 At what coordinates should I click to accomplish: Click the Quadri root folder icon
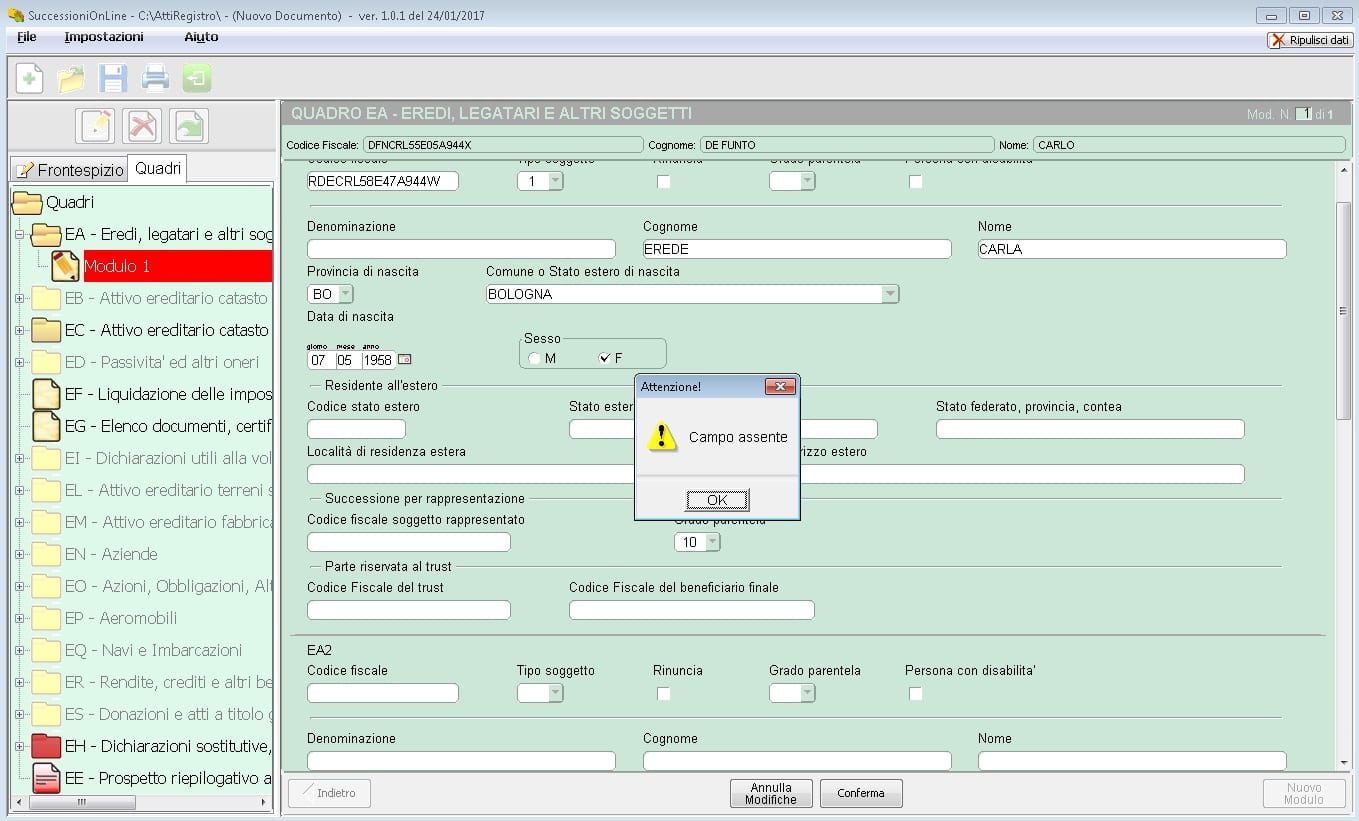point(27,203)
